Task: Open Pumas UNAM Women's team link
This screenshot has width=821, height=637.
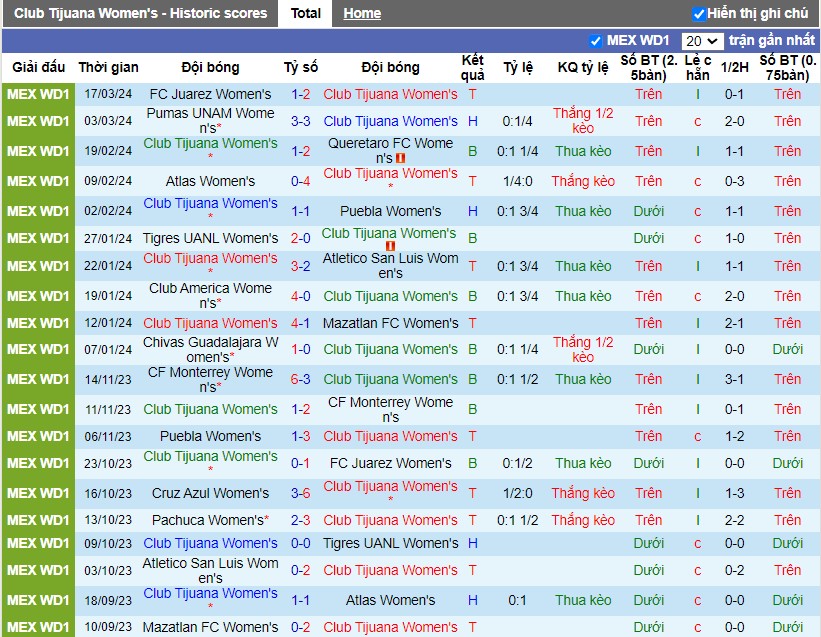Action: pyautogui.click(x=210, y=120)
